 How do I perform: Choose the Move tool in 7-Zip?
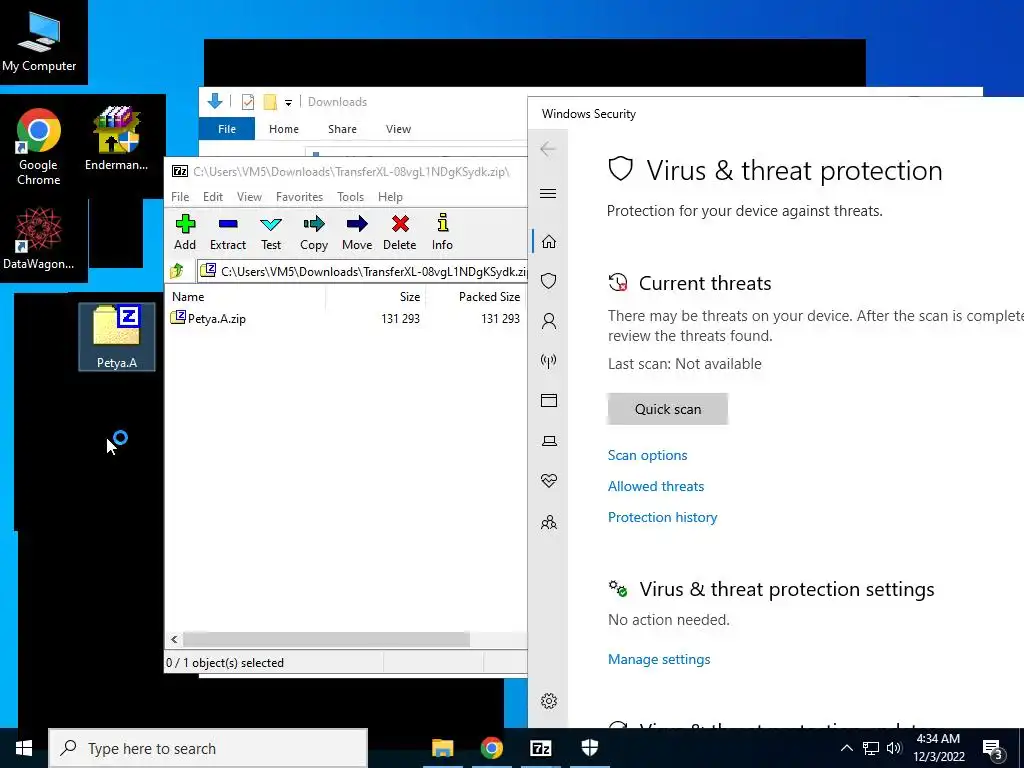357,232
